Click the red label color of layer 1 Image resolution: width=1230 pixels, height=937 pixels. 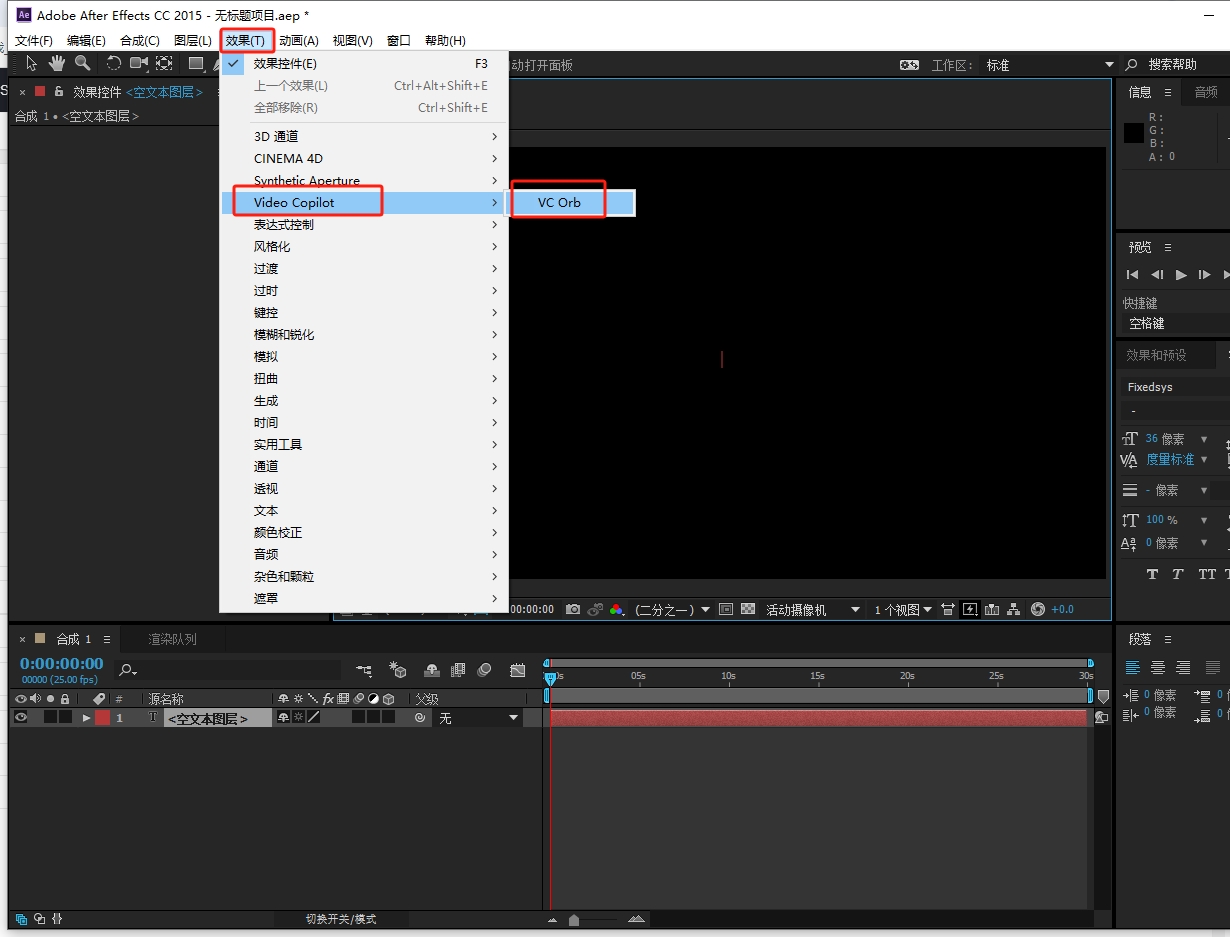103,718
